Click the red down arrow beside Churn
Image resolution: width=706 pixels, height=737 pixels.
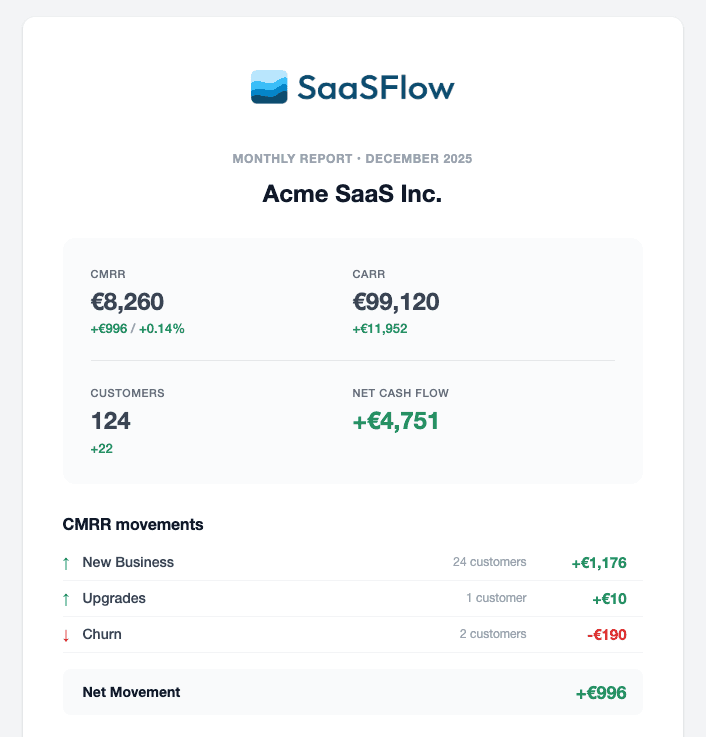pos(66,635)
